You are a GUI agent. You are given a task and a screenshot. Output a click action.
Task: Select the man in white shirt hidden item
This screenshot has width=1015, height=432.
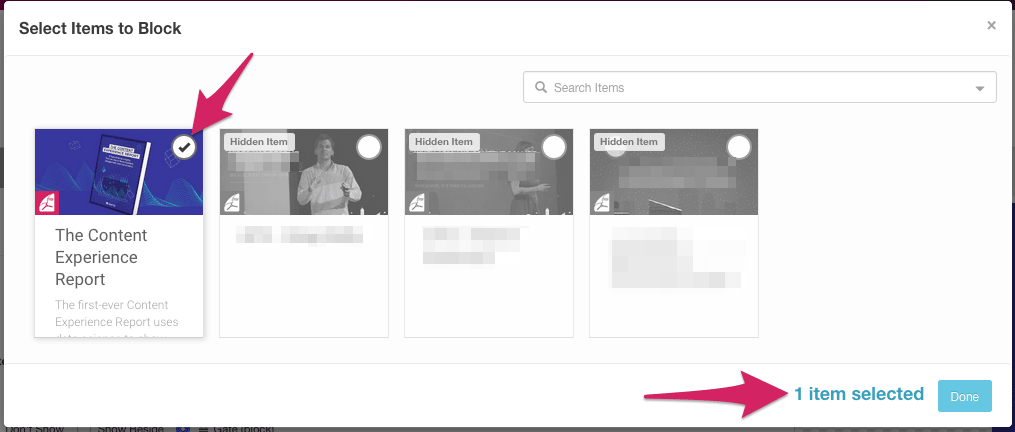point(369,148)
